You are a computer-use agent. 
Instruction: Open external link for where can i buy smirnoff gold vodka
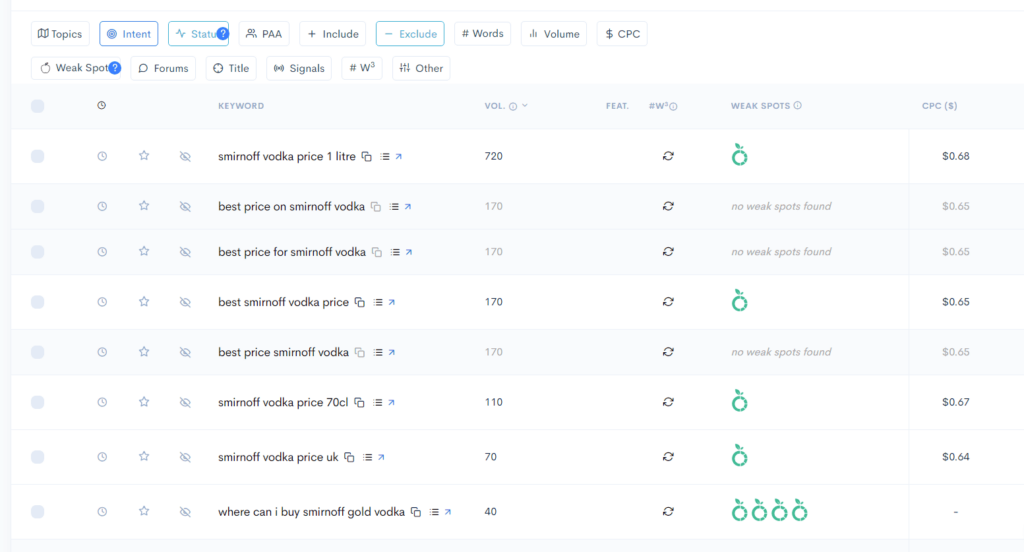coord(448,512)
